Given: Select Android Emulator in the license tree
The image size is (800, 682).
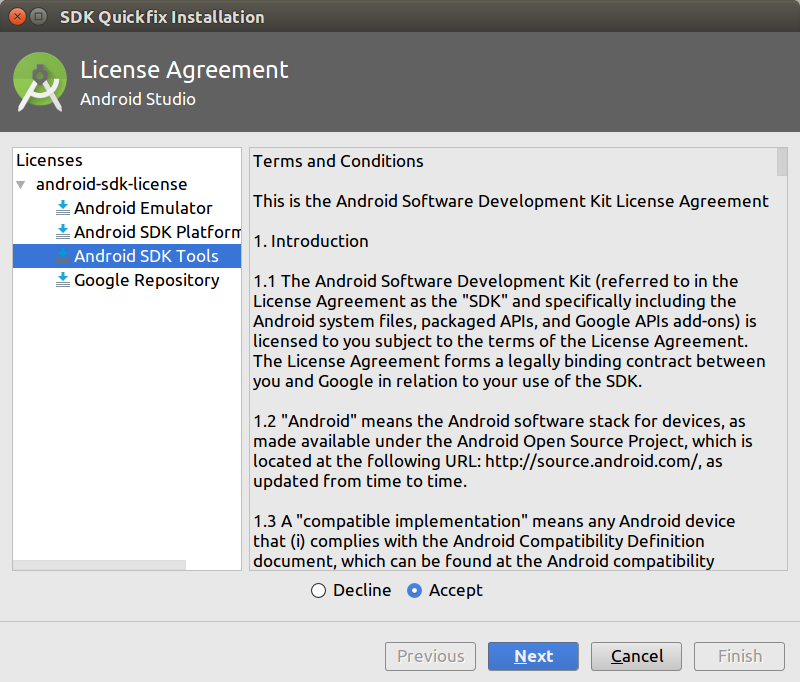Looking at the screenshot, I should [x=143, y=208].
